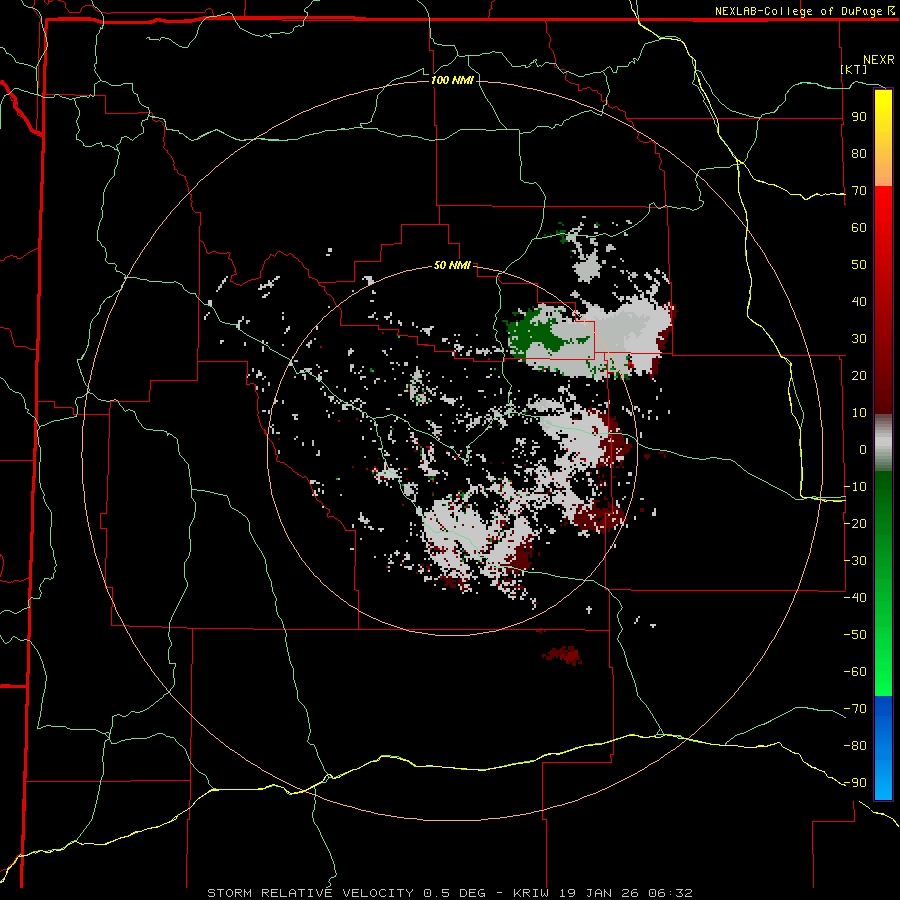Click the 30 value on velocity scale
Screen dimensions: 900x900
tap(859, 339)
